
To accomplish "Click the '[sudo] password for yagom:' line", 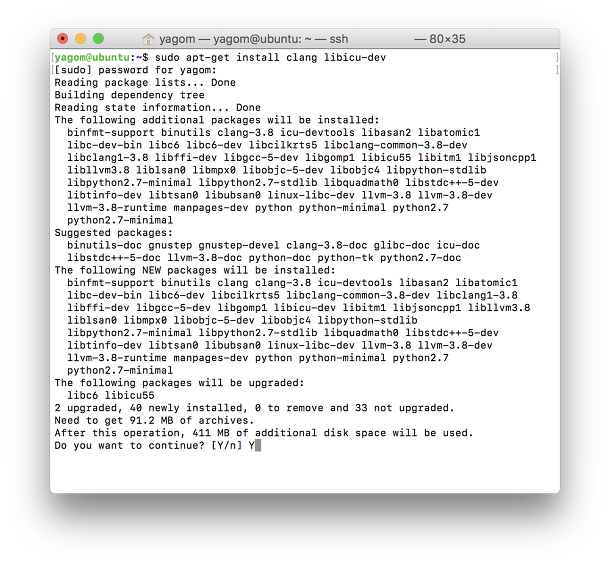I will pos(135,70).
